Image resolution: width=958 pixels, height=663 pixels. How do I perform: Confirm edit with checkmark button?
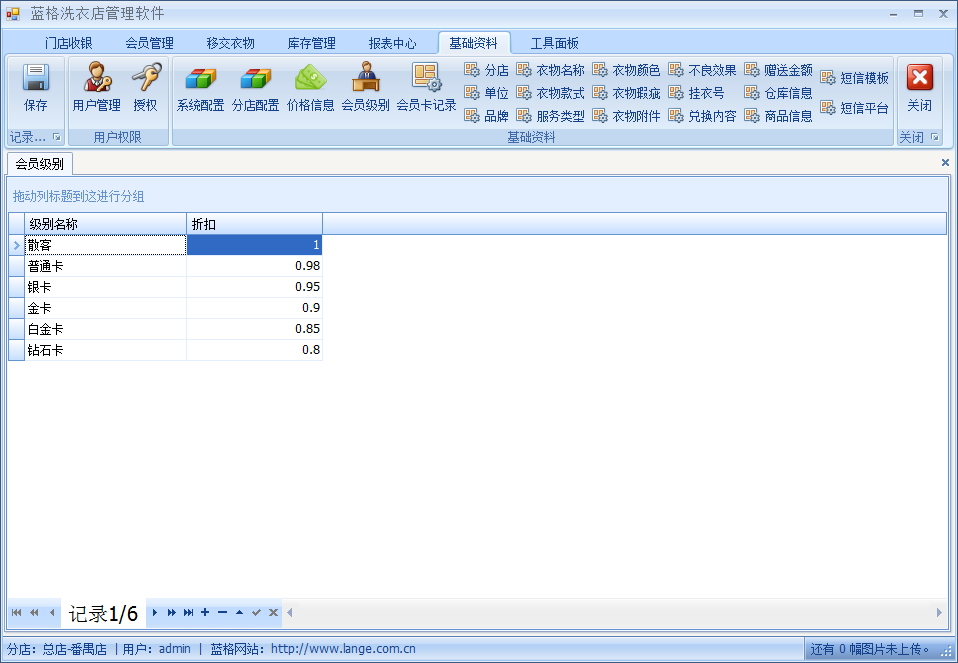257,612
